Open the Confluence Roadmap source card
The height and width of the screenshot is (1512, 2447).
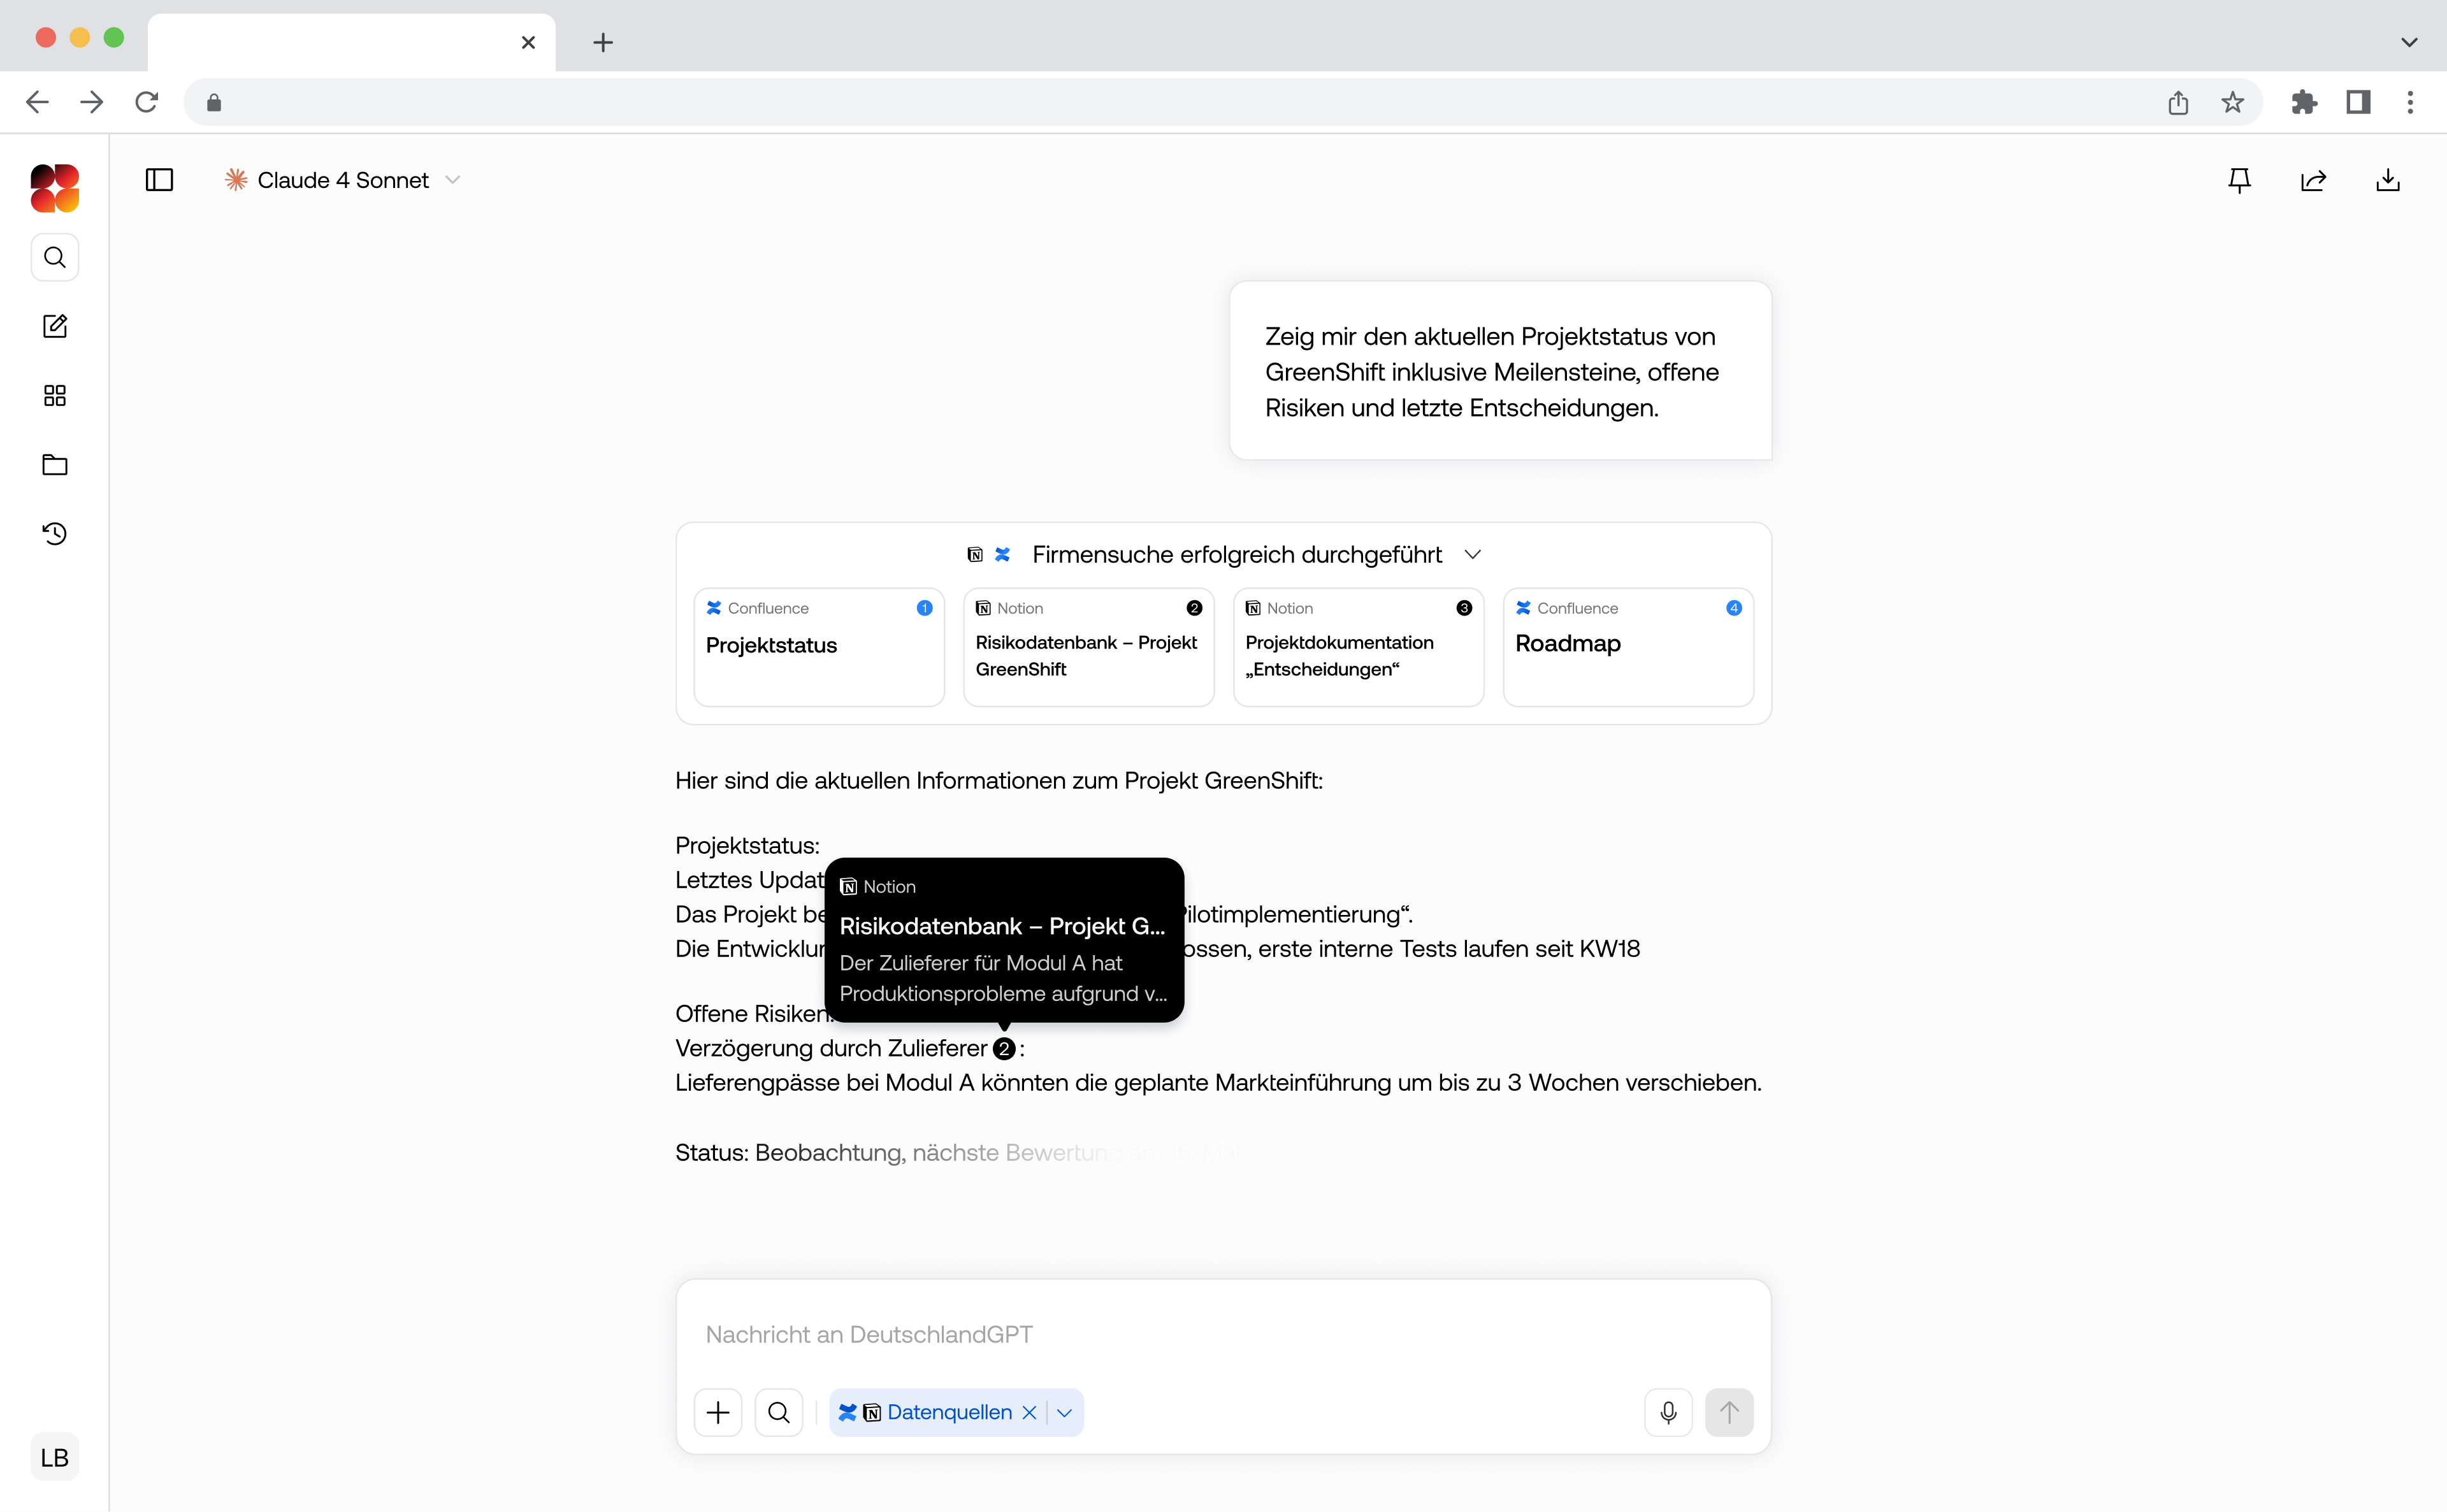pyautogui.click(x=1627, y=647)
